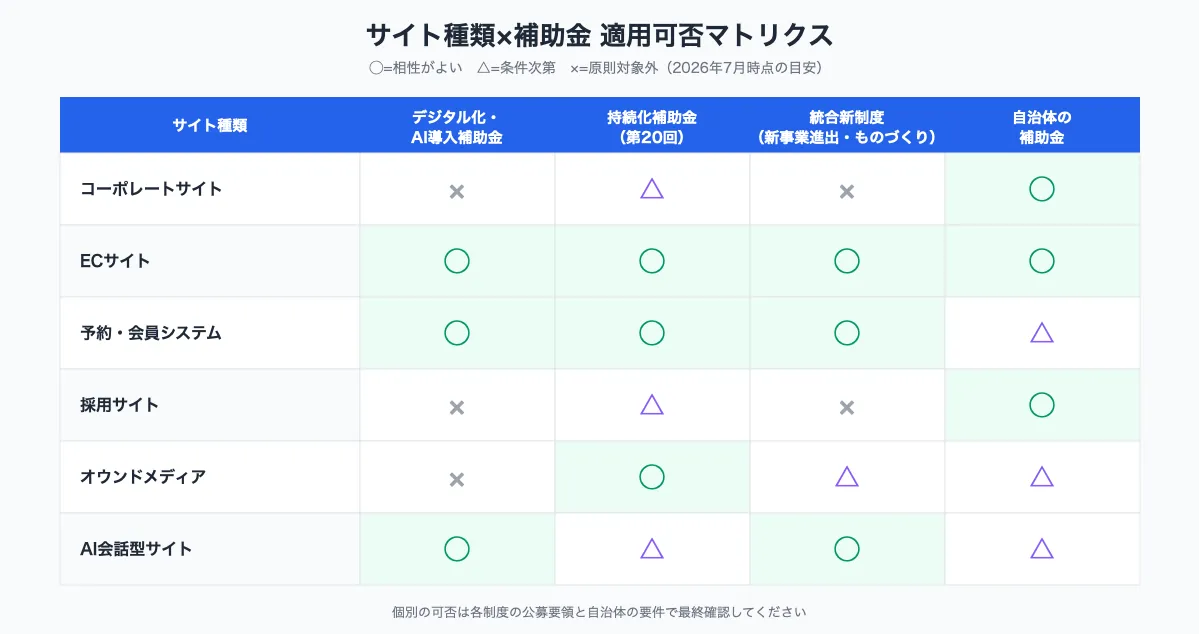Click the triangle for AI会話型サイト under 持続化補助金
The width and height of the screenshot is (1199, 634).
pos(651,548)
